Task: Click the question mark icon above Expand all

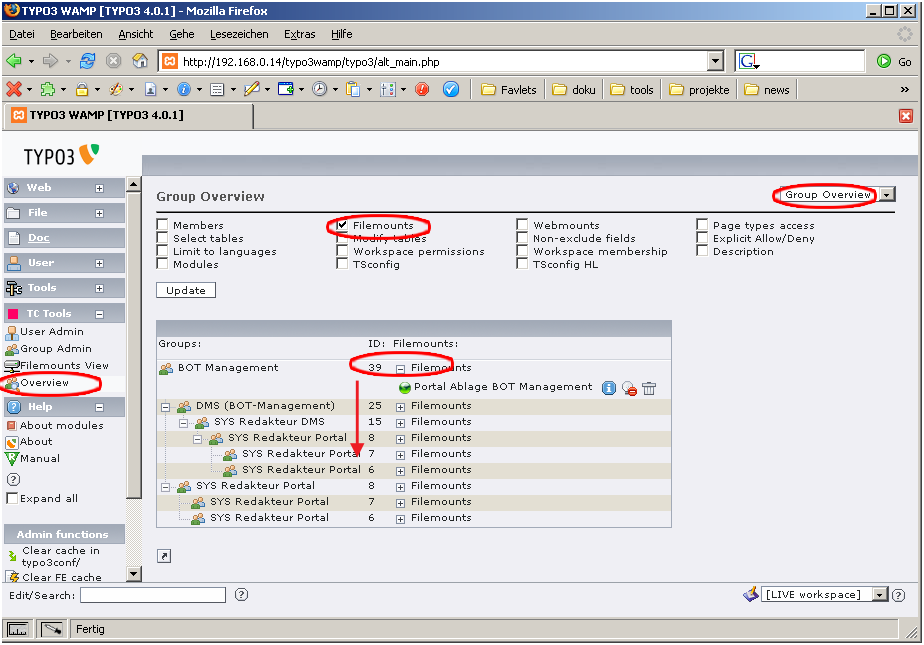Action: (13, 479)
